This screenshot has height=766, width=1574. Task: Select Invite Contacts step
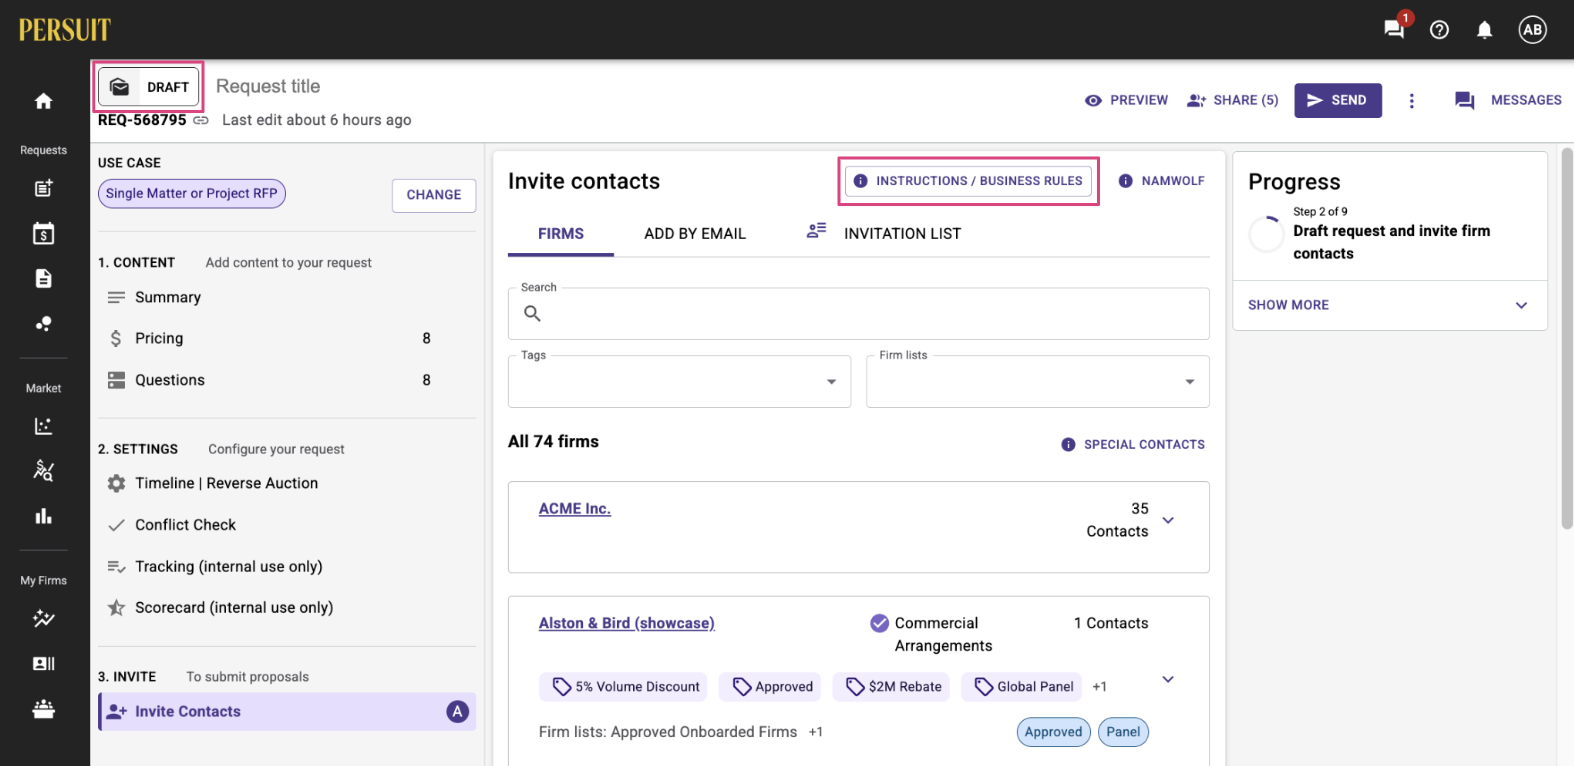(x=287, y=712)
